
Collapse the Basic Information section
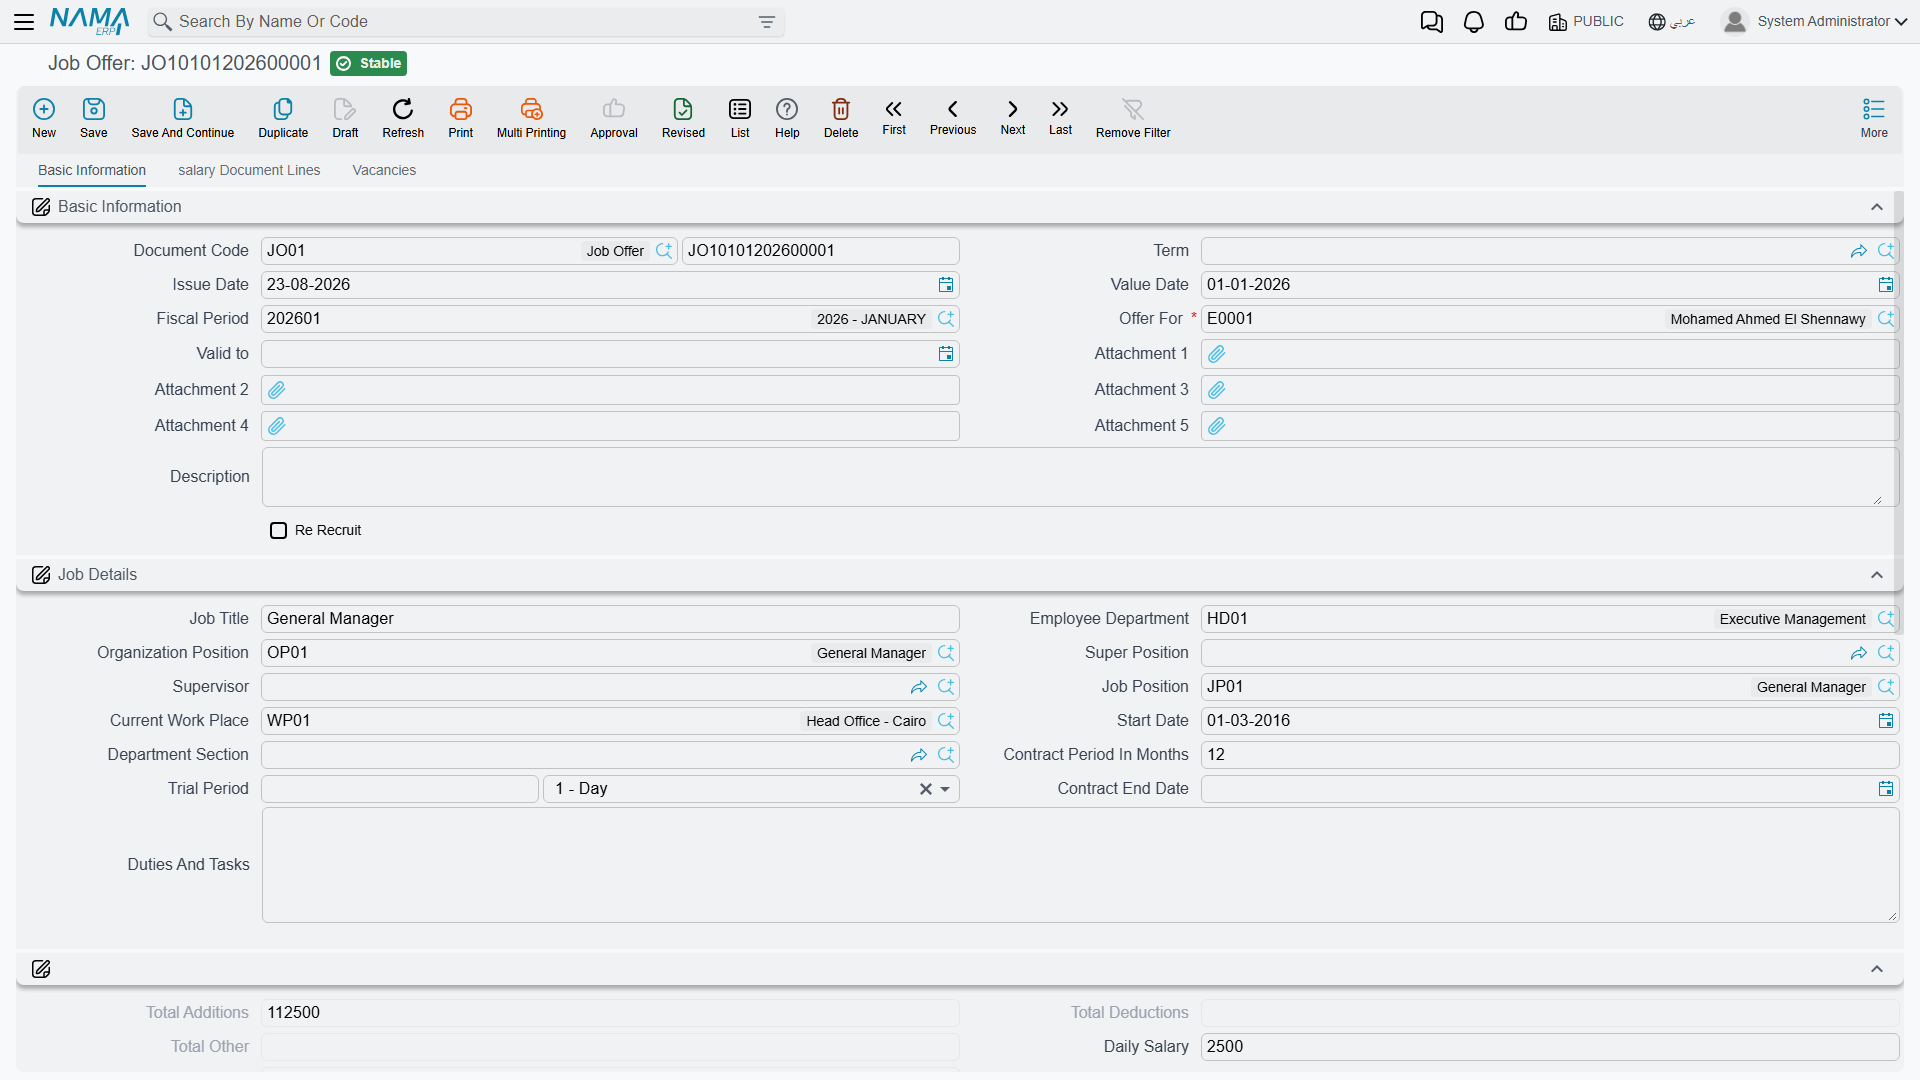pyautogui.click(x=1877, y=207)
